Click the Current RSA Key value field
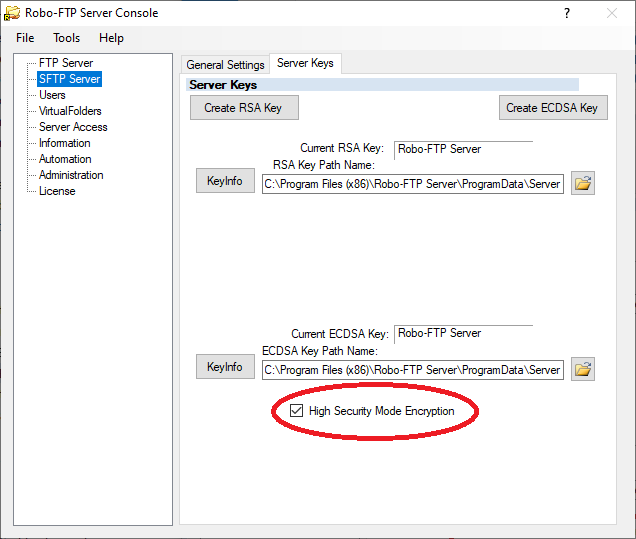 (463, 149)
